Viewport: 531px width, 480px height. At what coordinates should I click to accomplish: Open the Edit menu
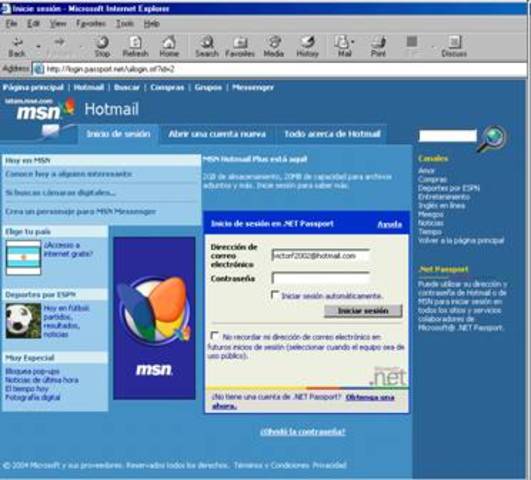(x=33, y=24)
